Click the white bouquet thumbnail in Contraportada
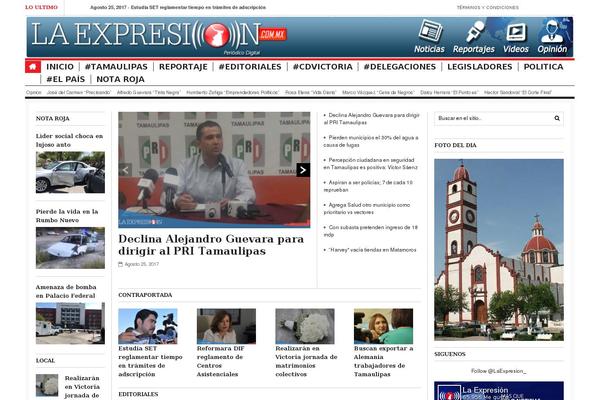600x400 pixels. coord(305,326)
